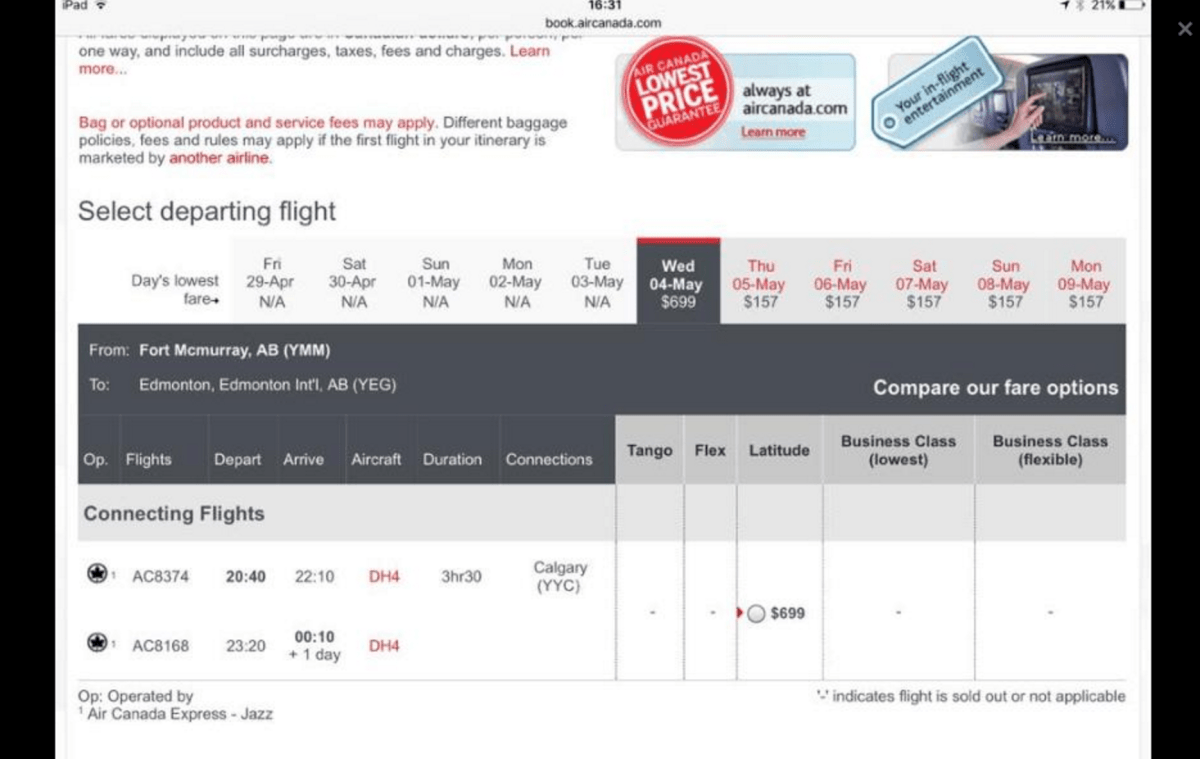Viewport: 1200px width, 759px height.
Task: Tap the book.aircanada.com address bar
Action: (x=603, y=22)
